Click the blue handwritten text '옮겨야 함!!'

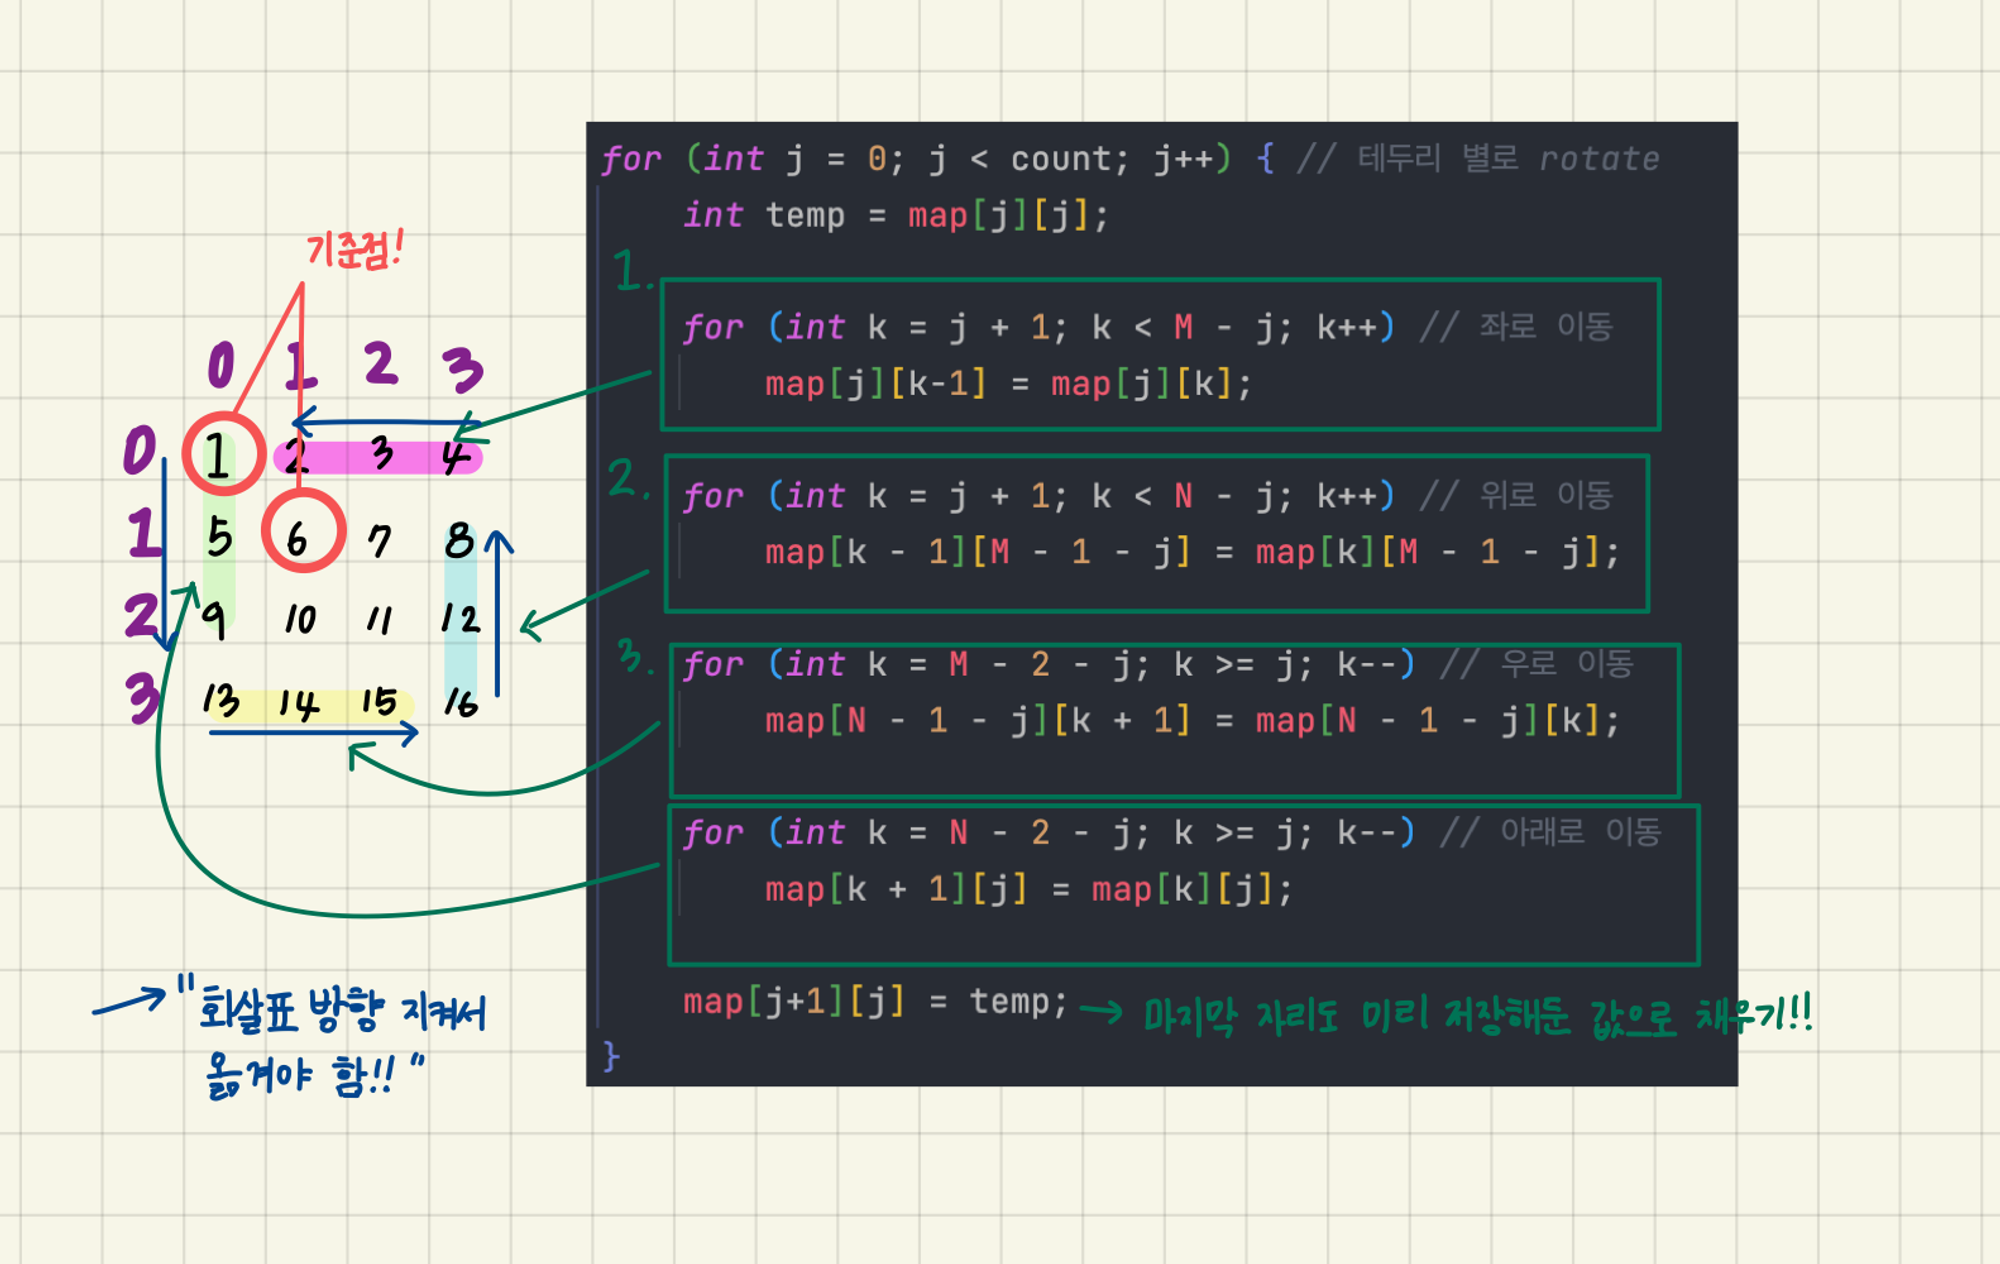[301, 1075]
